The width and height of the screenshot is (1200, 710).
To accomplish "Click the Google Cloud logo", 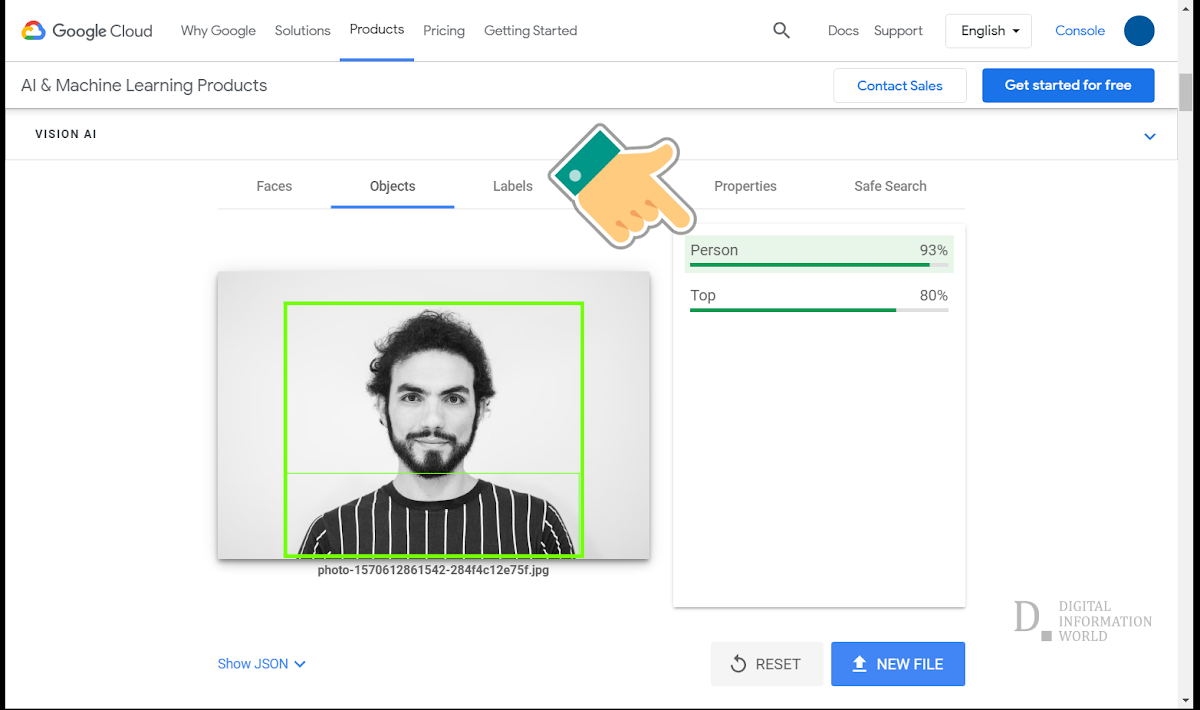I will pyautogui.click(x=87, y=31).
